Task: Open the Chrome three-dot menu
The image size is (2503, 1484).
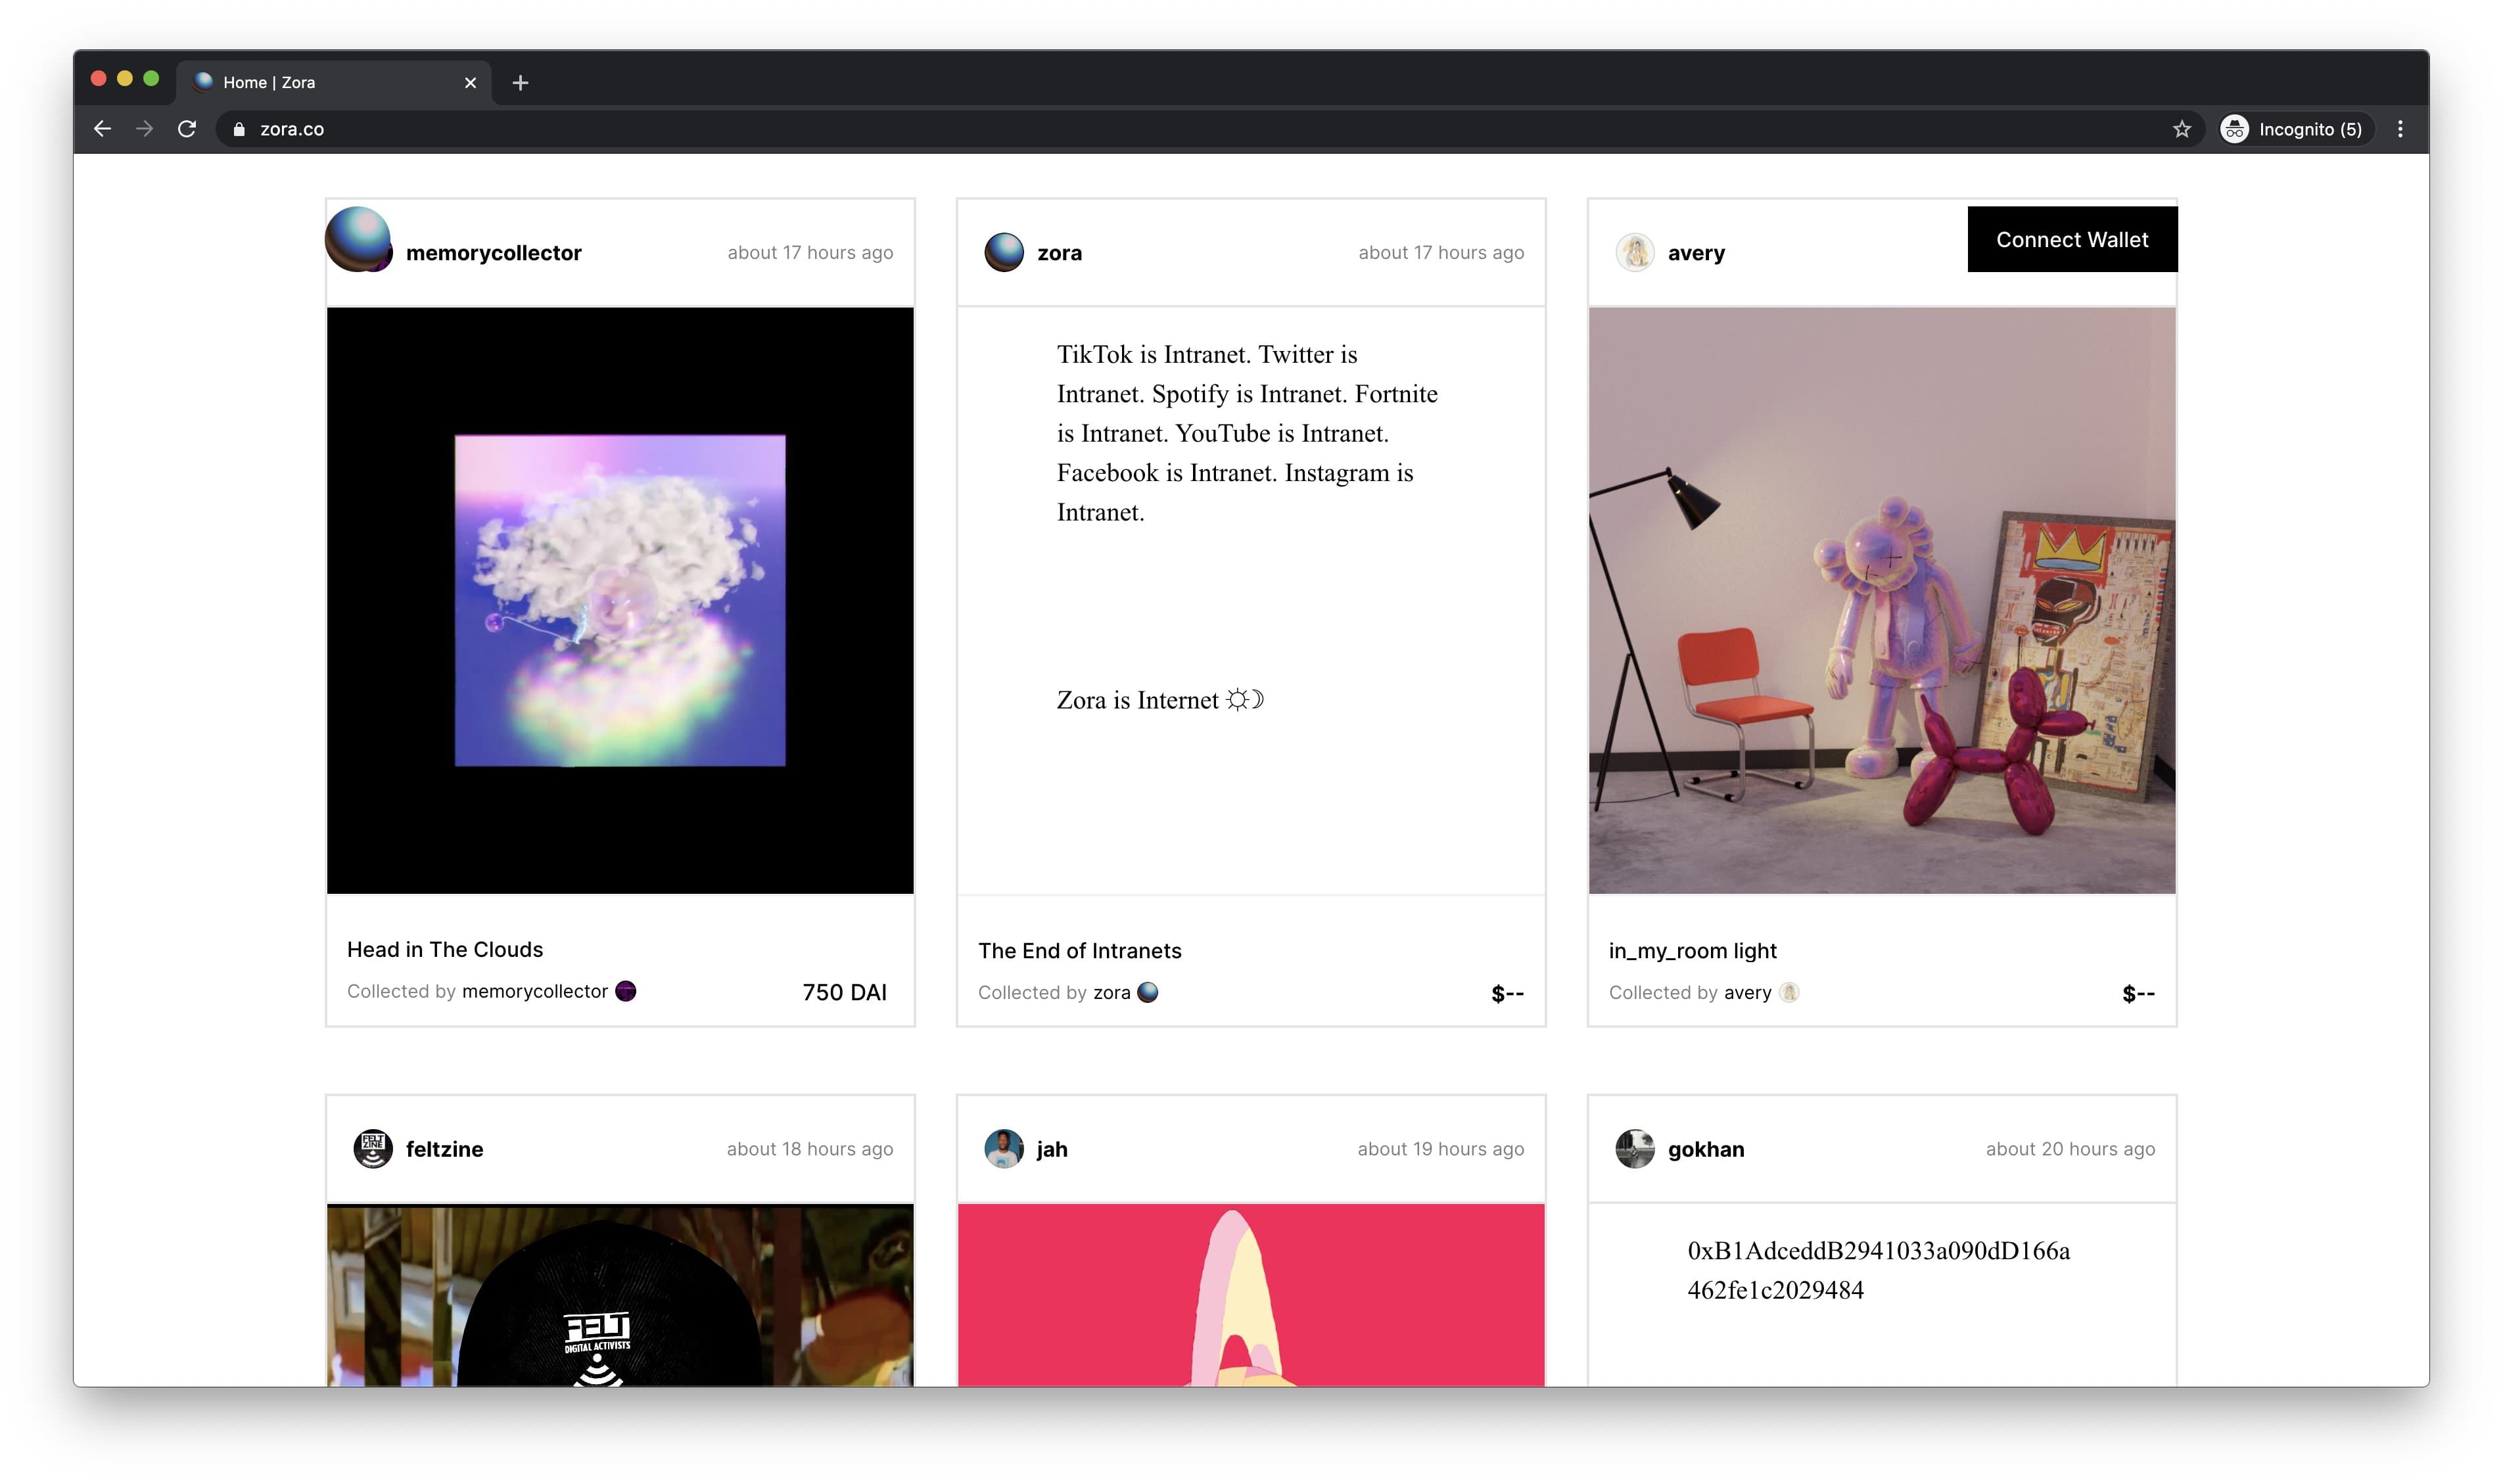Action: click(x=2399, y=129)
